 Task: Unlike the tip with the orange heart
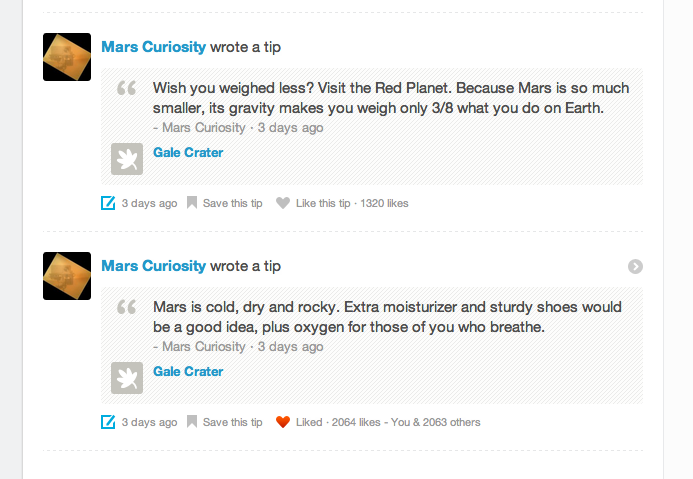pyautogui.click(x=283, y=422)
